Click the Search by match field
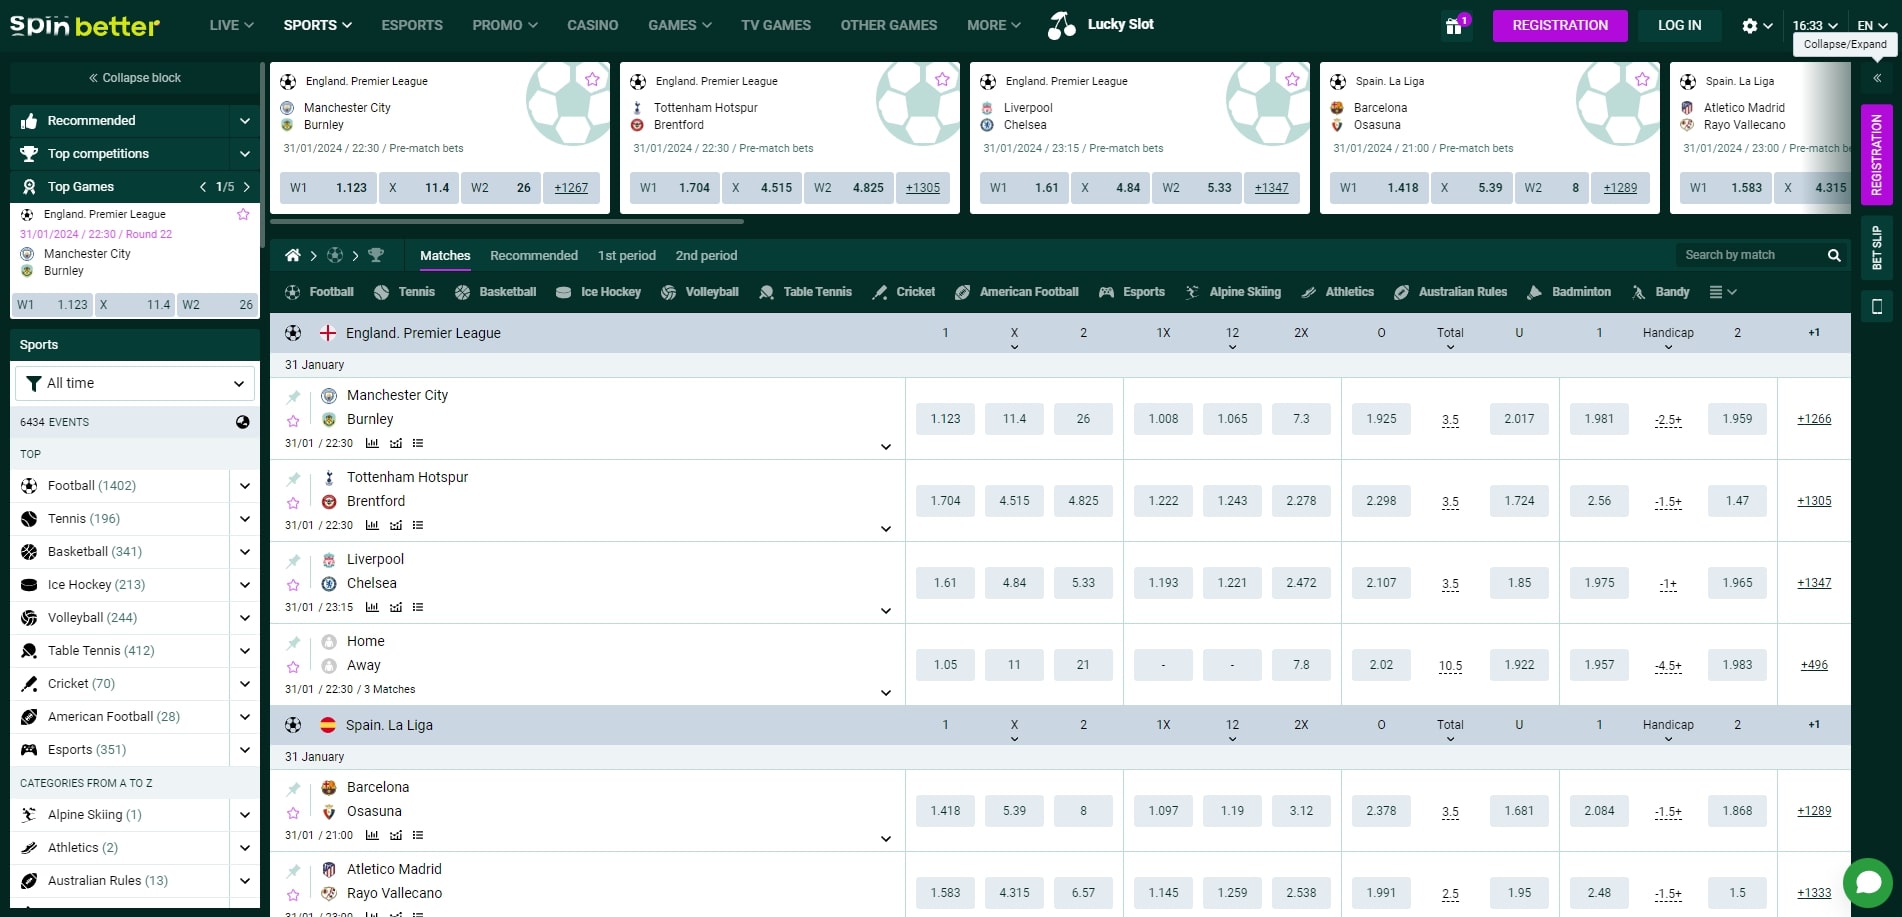Screen dimensions: 1902x917 coord(1750,256)
